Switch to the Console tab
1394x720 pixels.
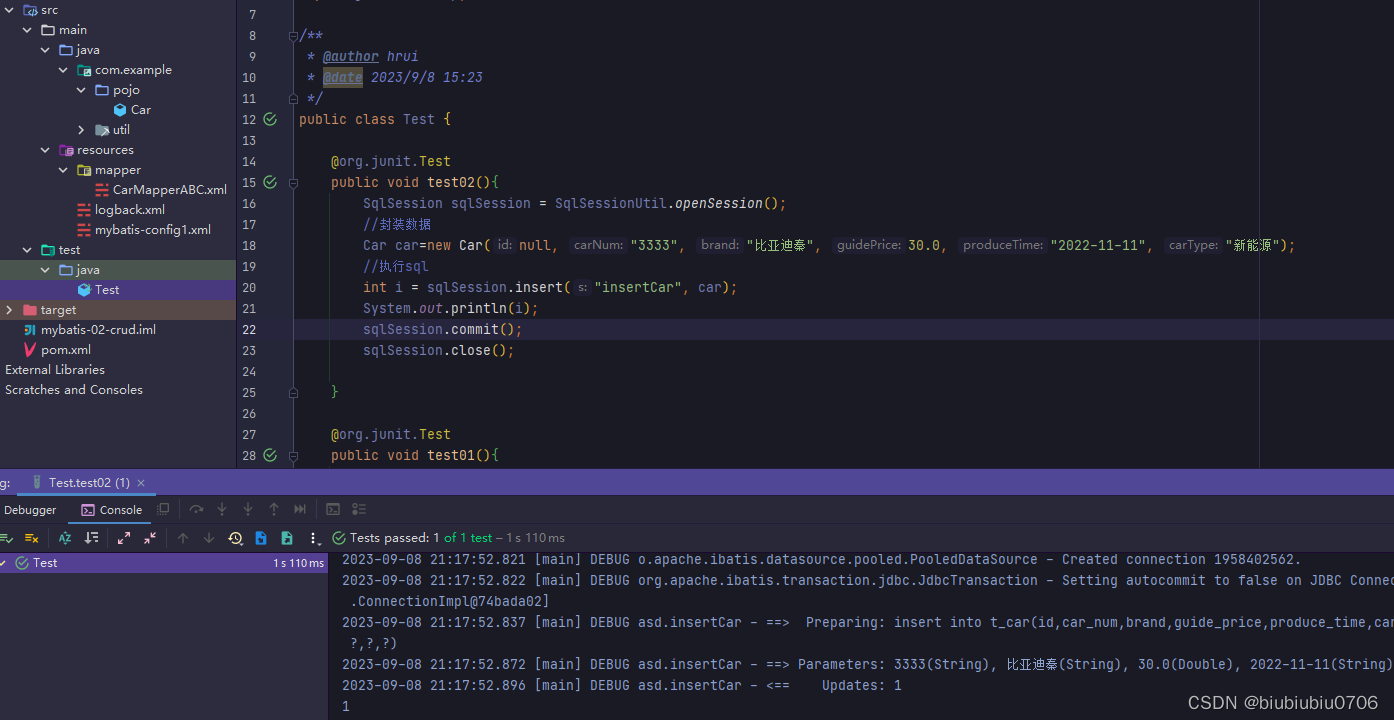pos(111,510)
